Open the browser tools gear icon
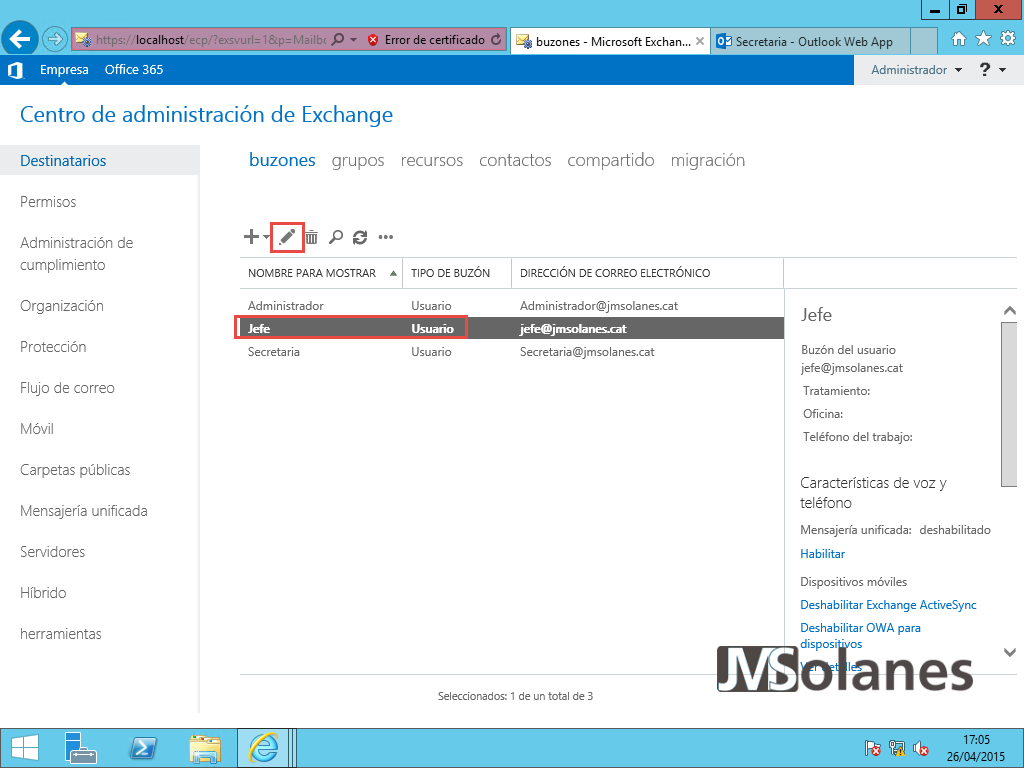1024x768 pixels. click(1008, 39)
